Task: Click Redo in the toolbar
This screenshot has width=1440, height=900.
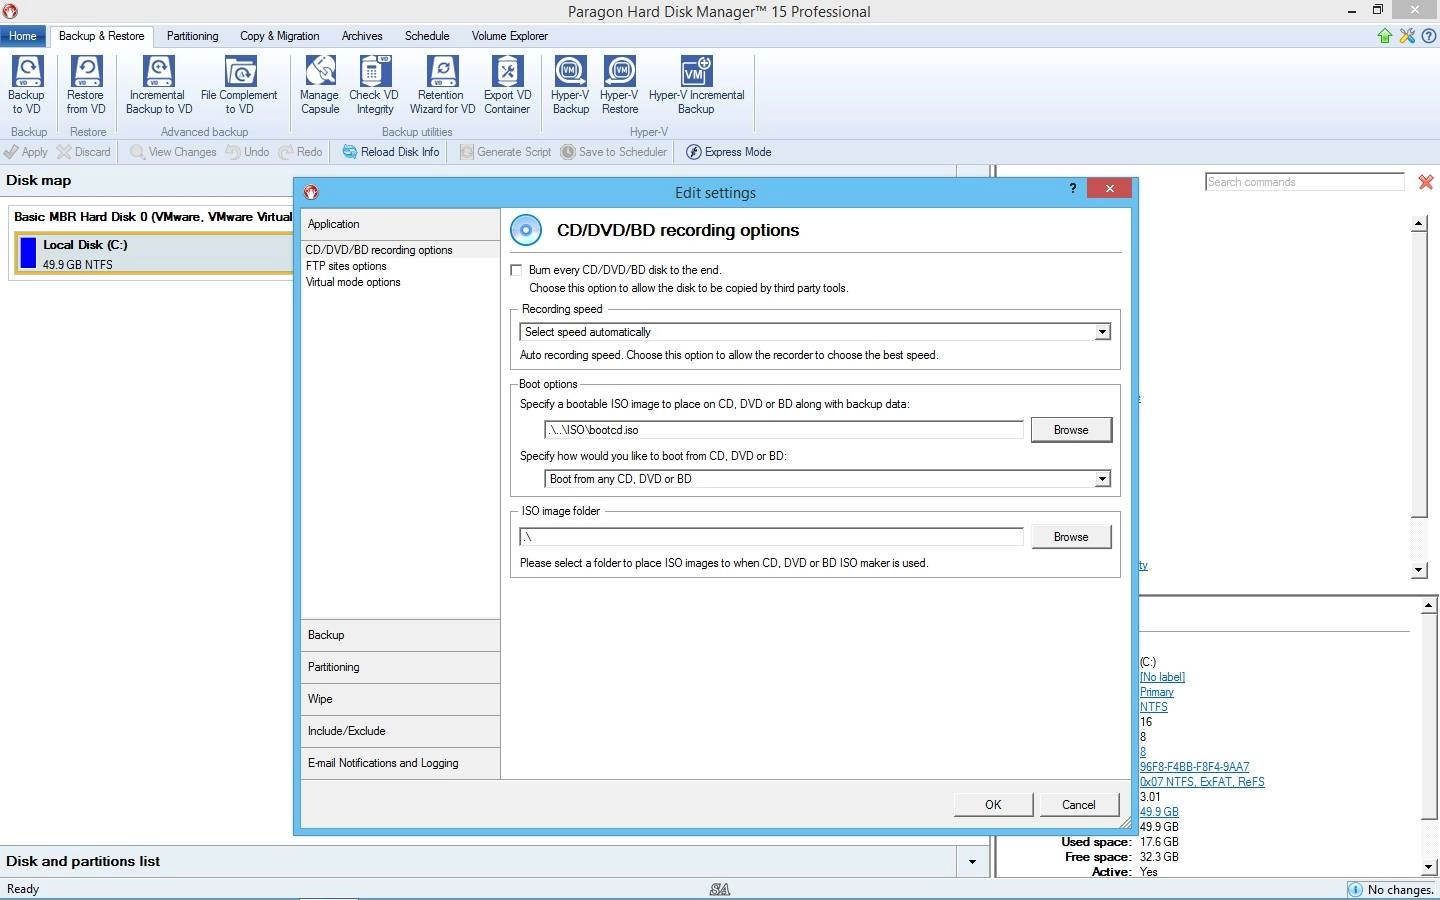Action: click(300, 152)
